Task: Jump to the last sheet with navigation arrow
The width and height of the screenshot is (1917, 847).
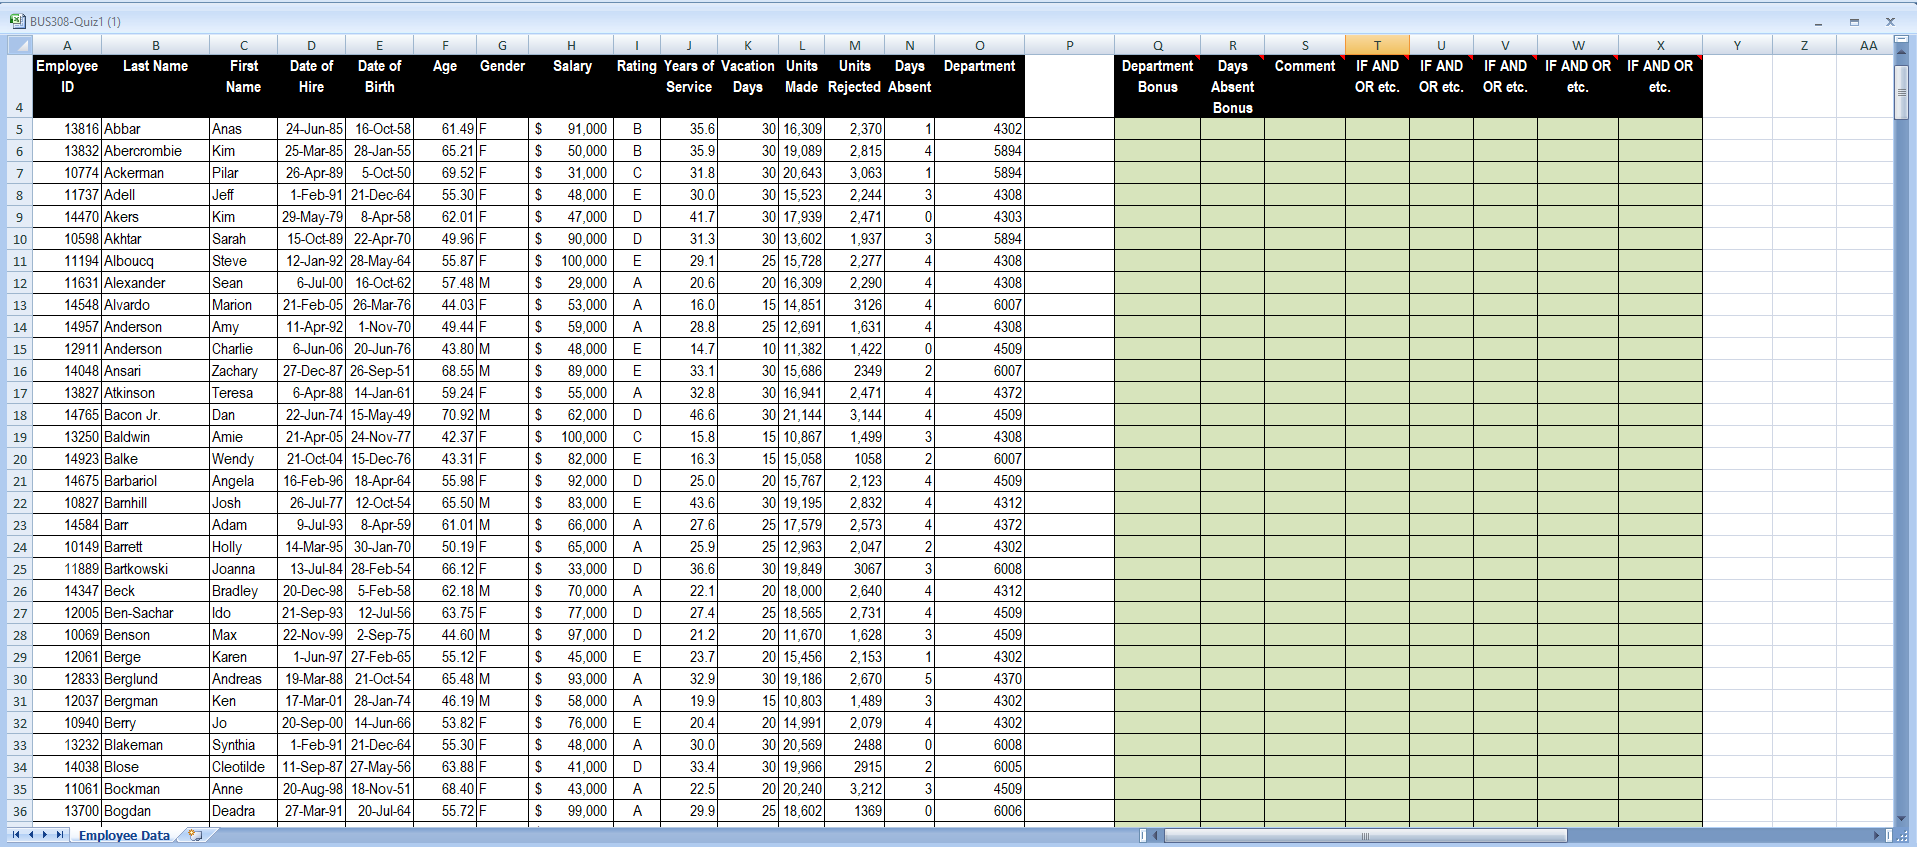Action: (x=60, y=835)
